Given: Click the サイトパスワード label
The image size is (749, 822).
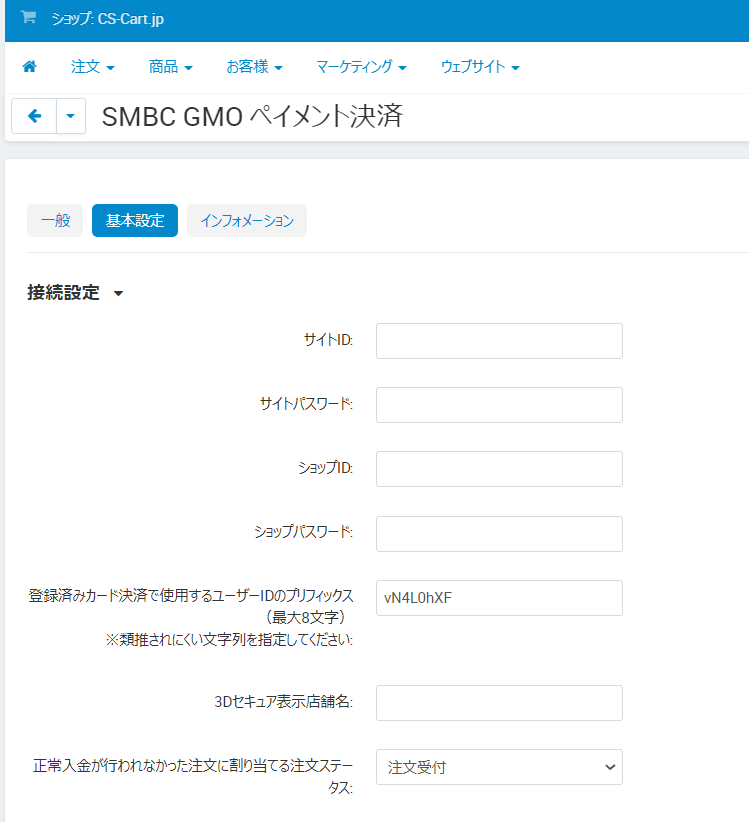Looking at the screenshot, I should [306, 404].
